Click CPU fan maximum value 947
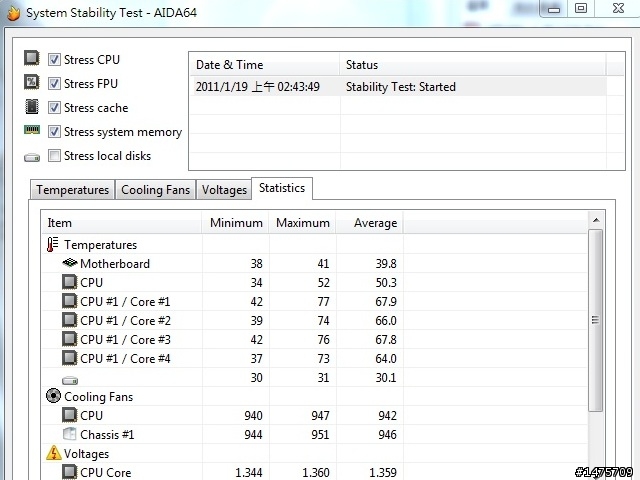This screenshot has height=480, width=640. point(320,416)
